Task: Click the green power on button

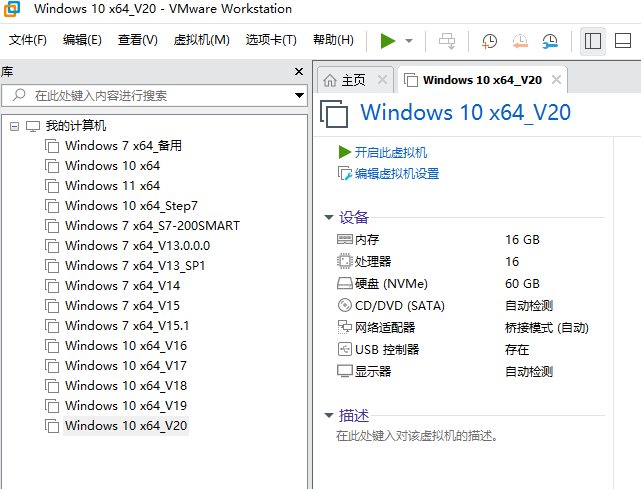Action: [387, 41]
